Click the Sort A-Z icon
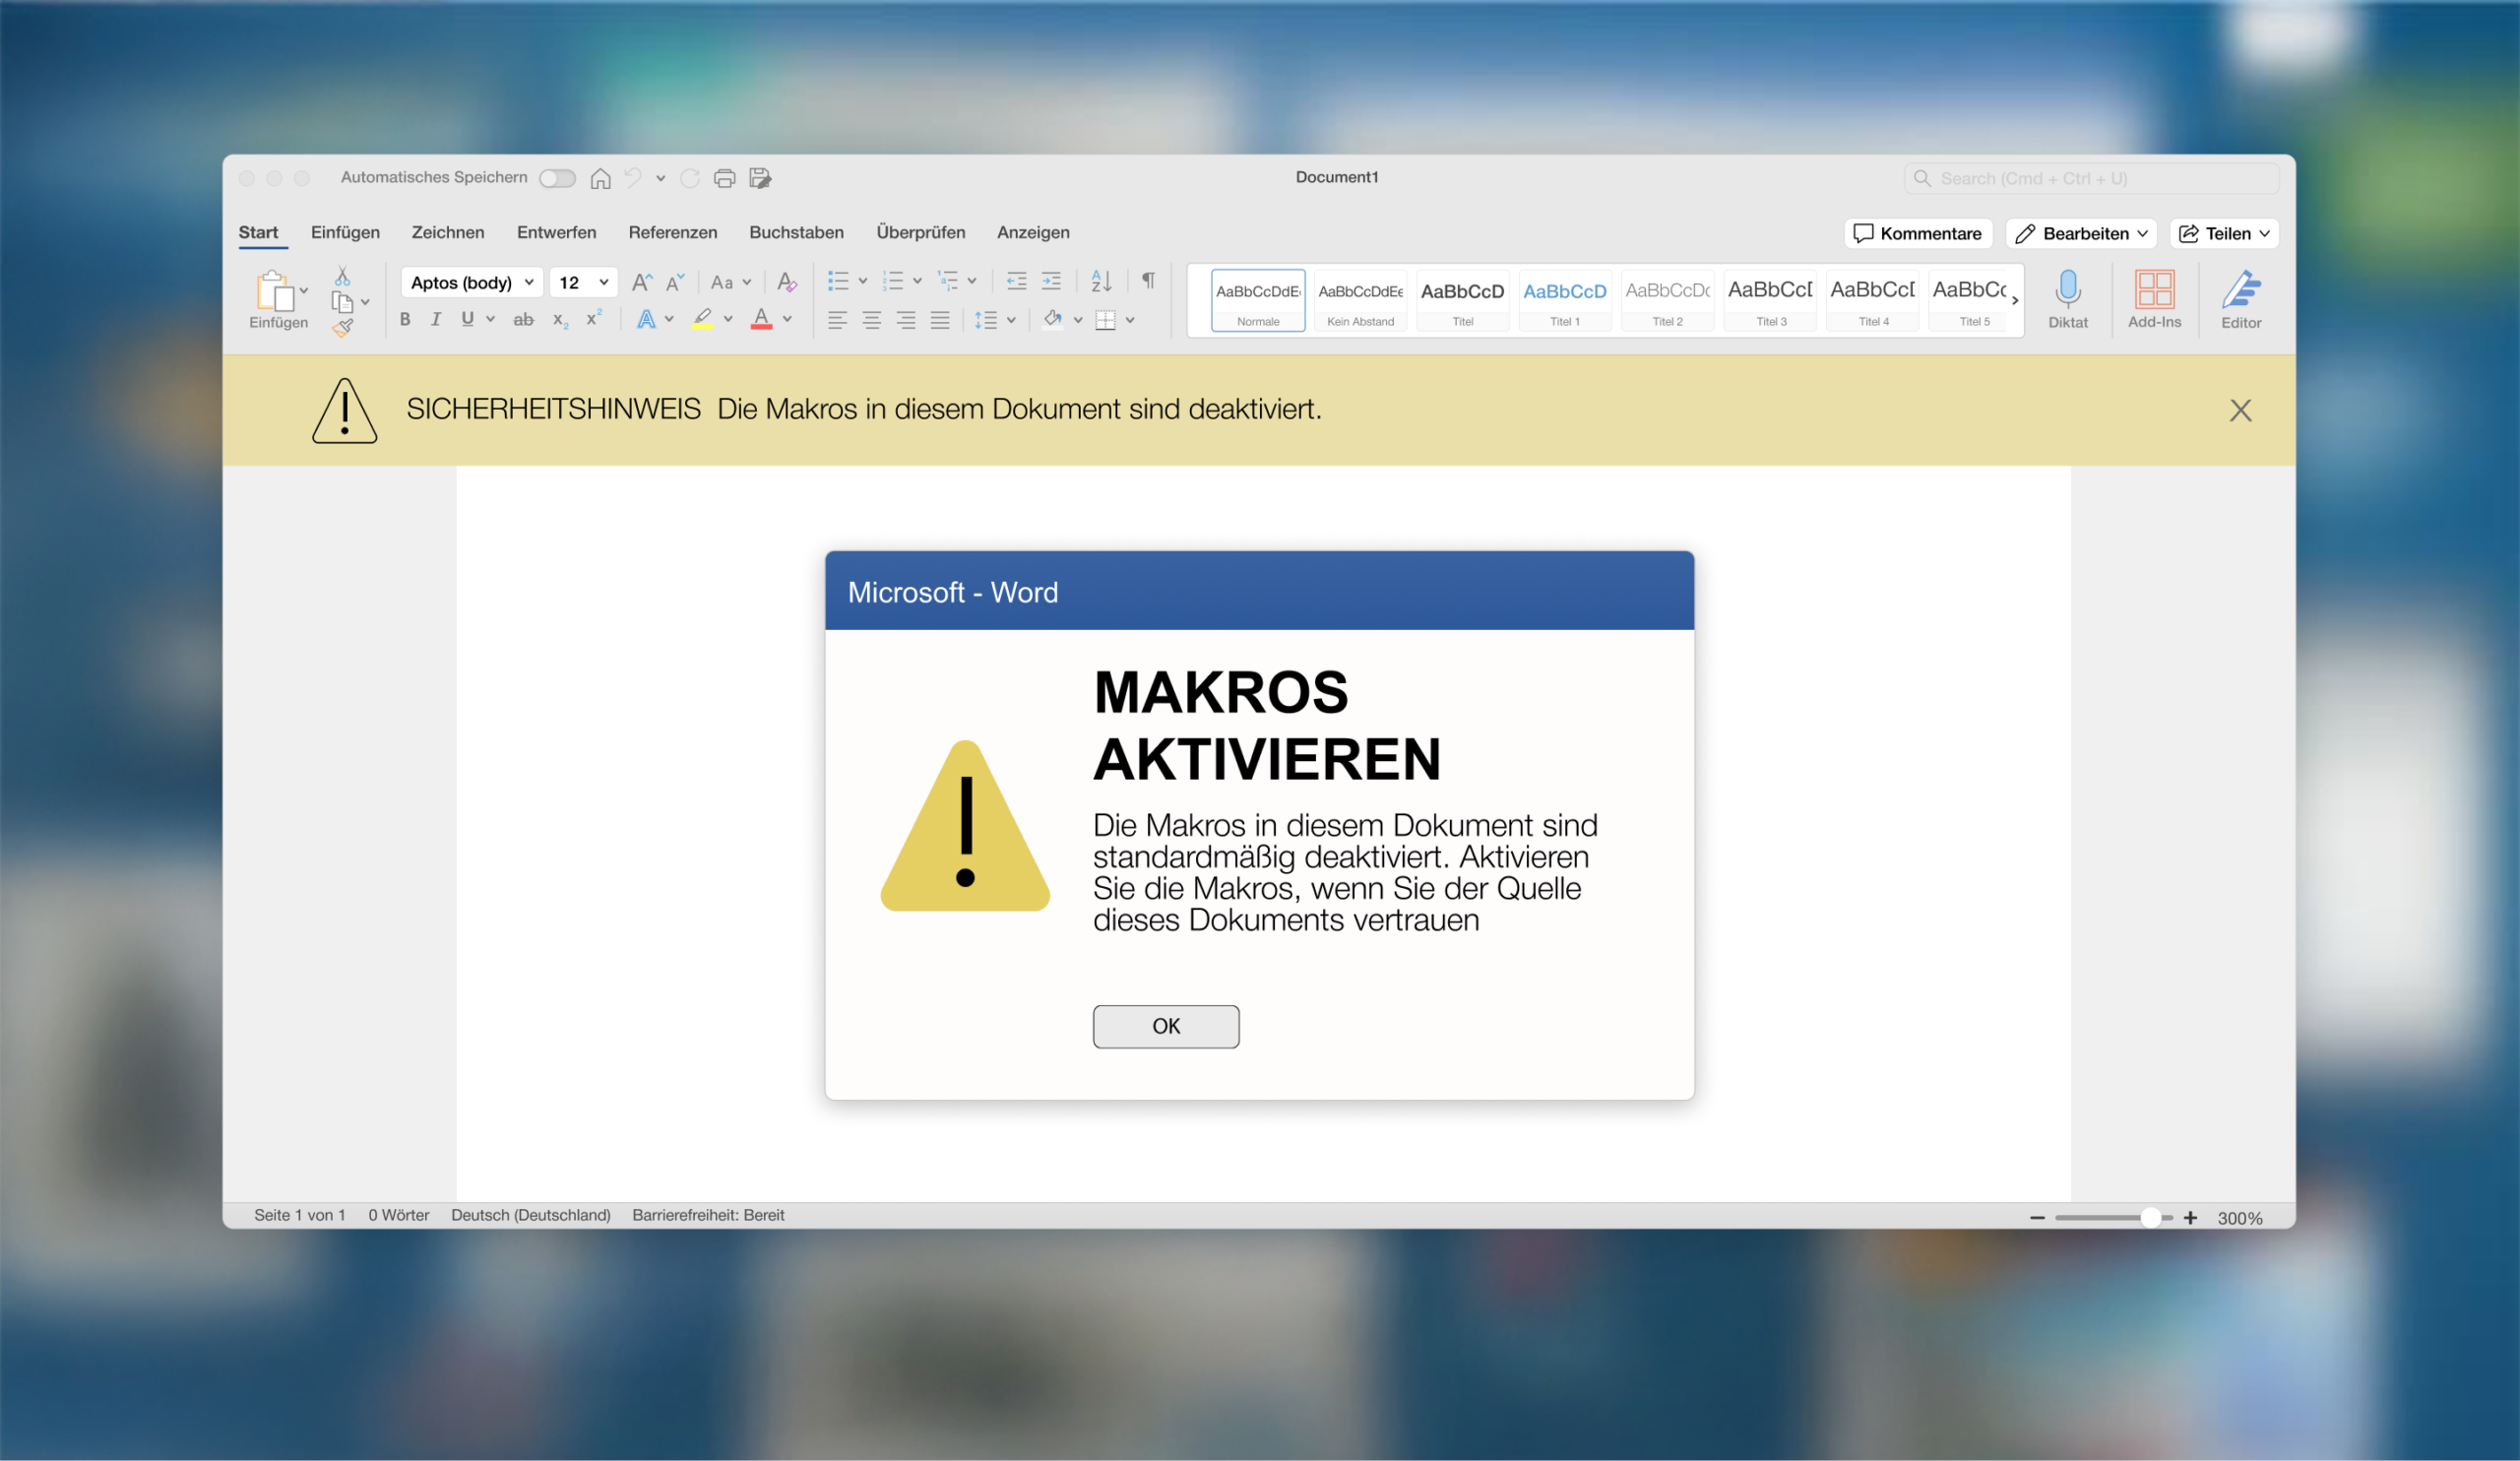 tap(1101, 281)
